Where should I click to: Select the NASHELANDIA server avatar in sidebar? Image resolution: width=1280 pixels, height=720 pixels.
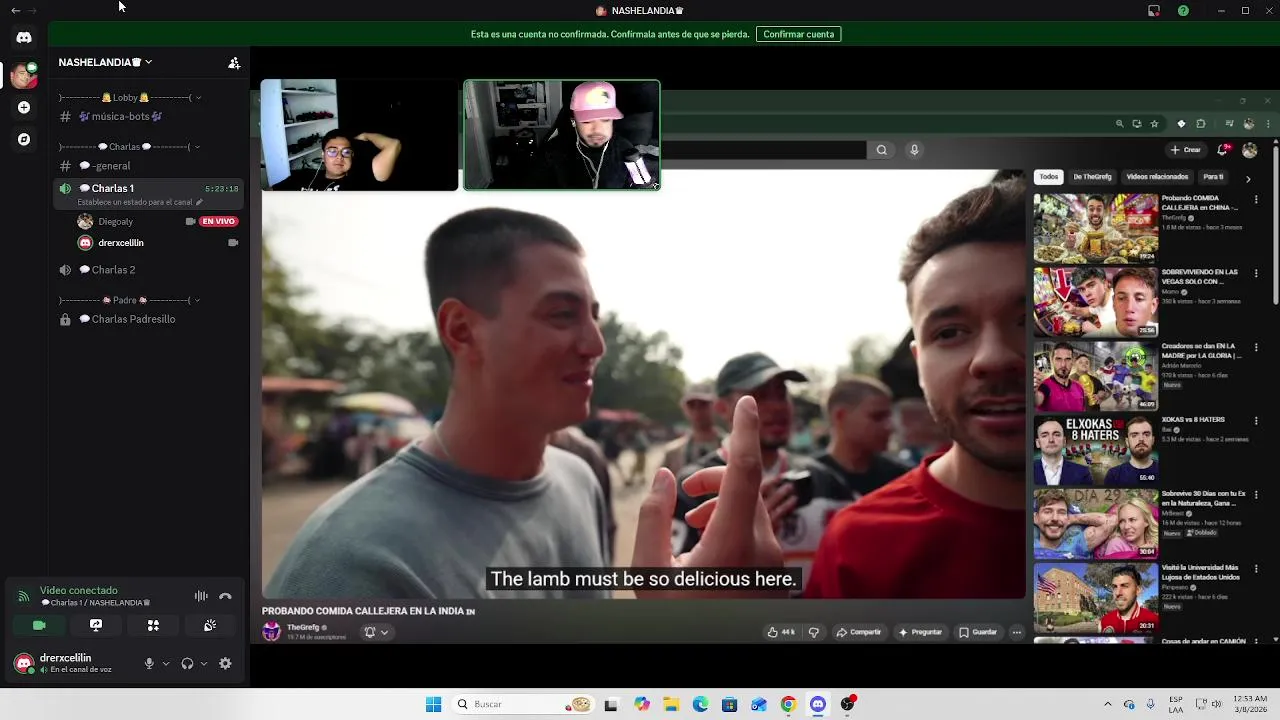(x=23, y=75)
